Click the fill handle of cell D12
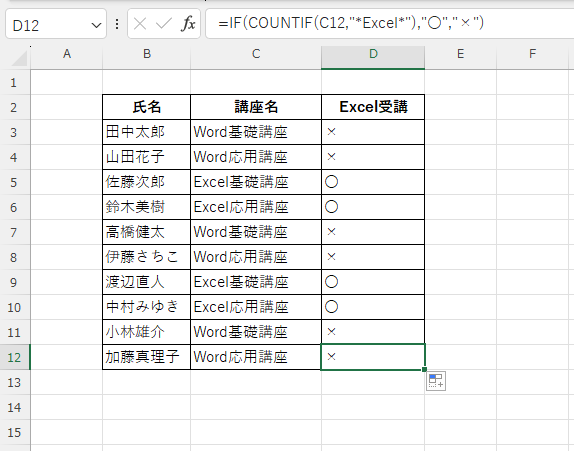This screenshot has height=451, width=574. (424, 370)
